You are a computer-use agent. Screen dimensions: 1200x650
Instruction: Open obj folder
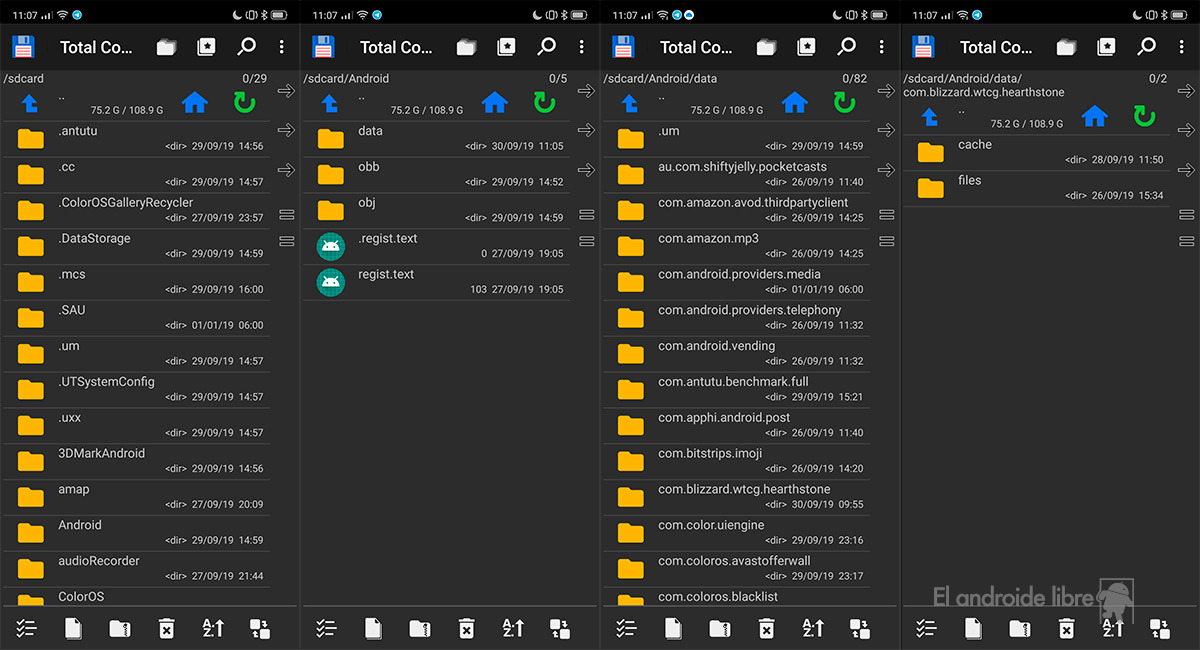436,210
